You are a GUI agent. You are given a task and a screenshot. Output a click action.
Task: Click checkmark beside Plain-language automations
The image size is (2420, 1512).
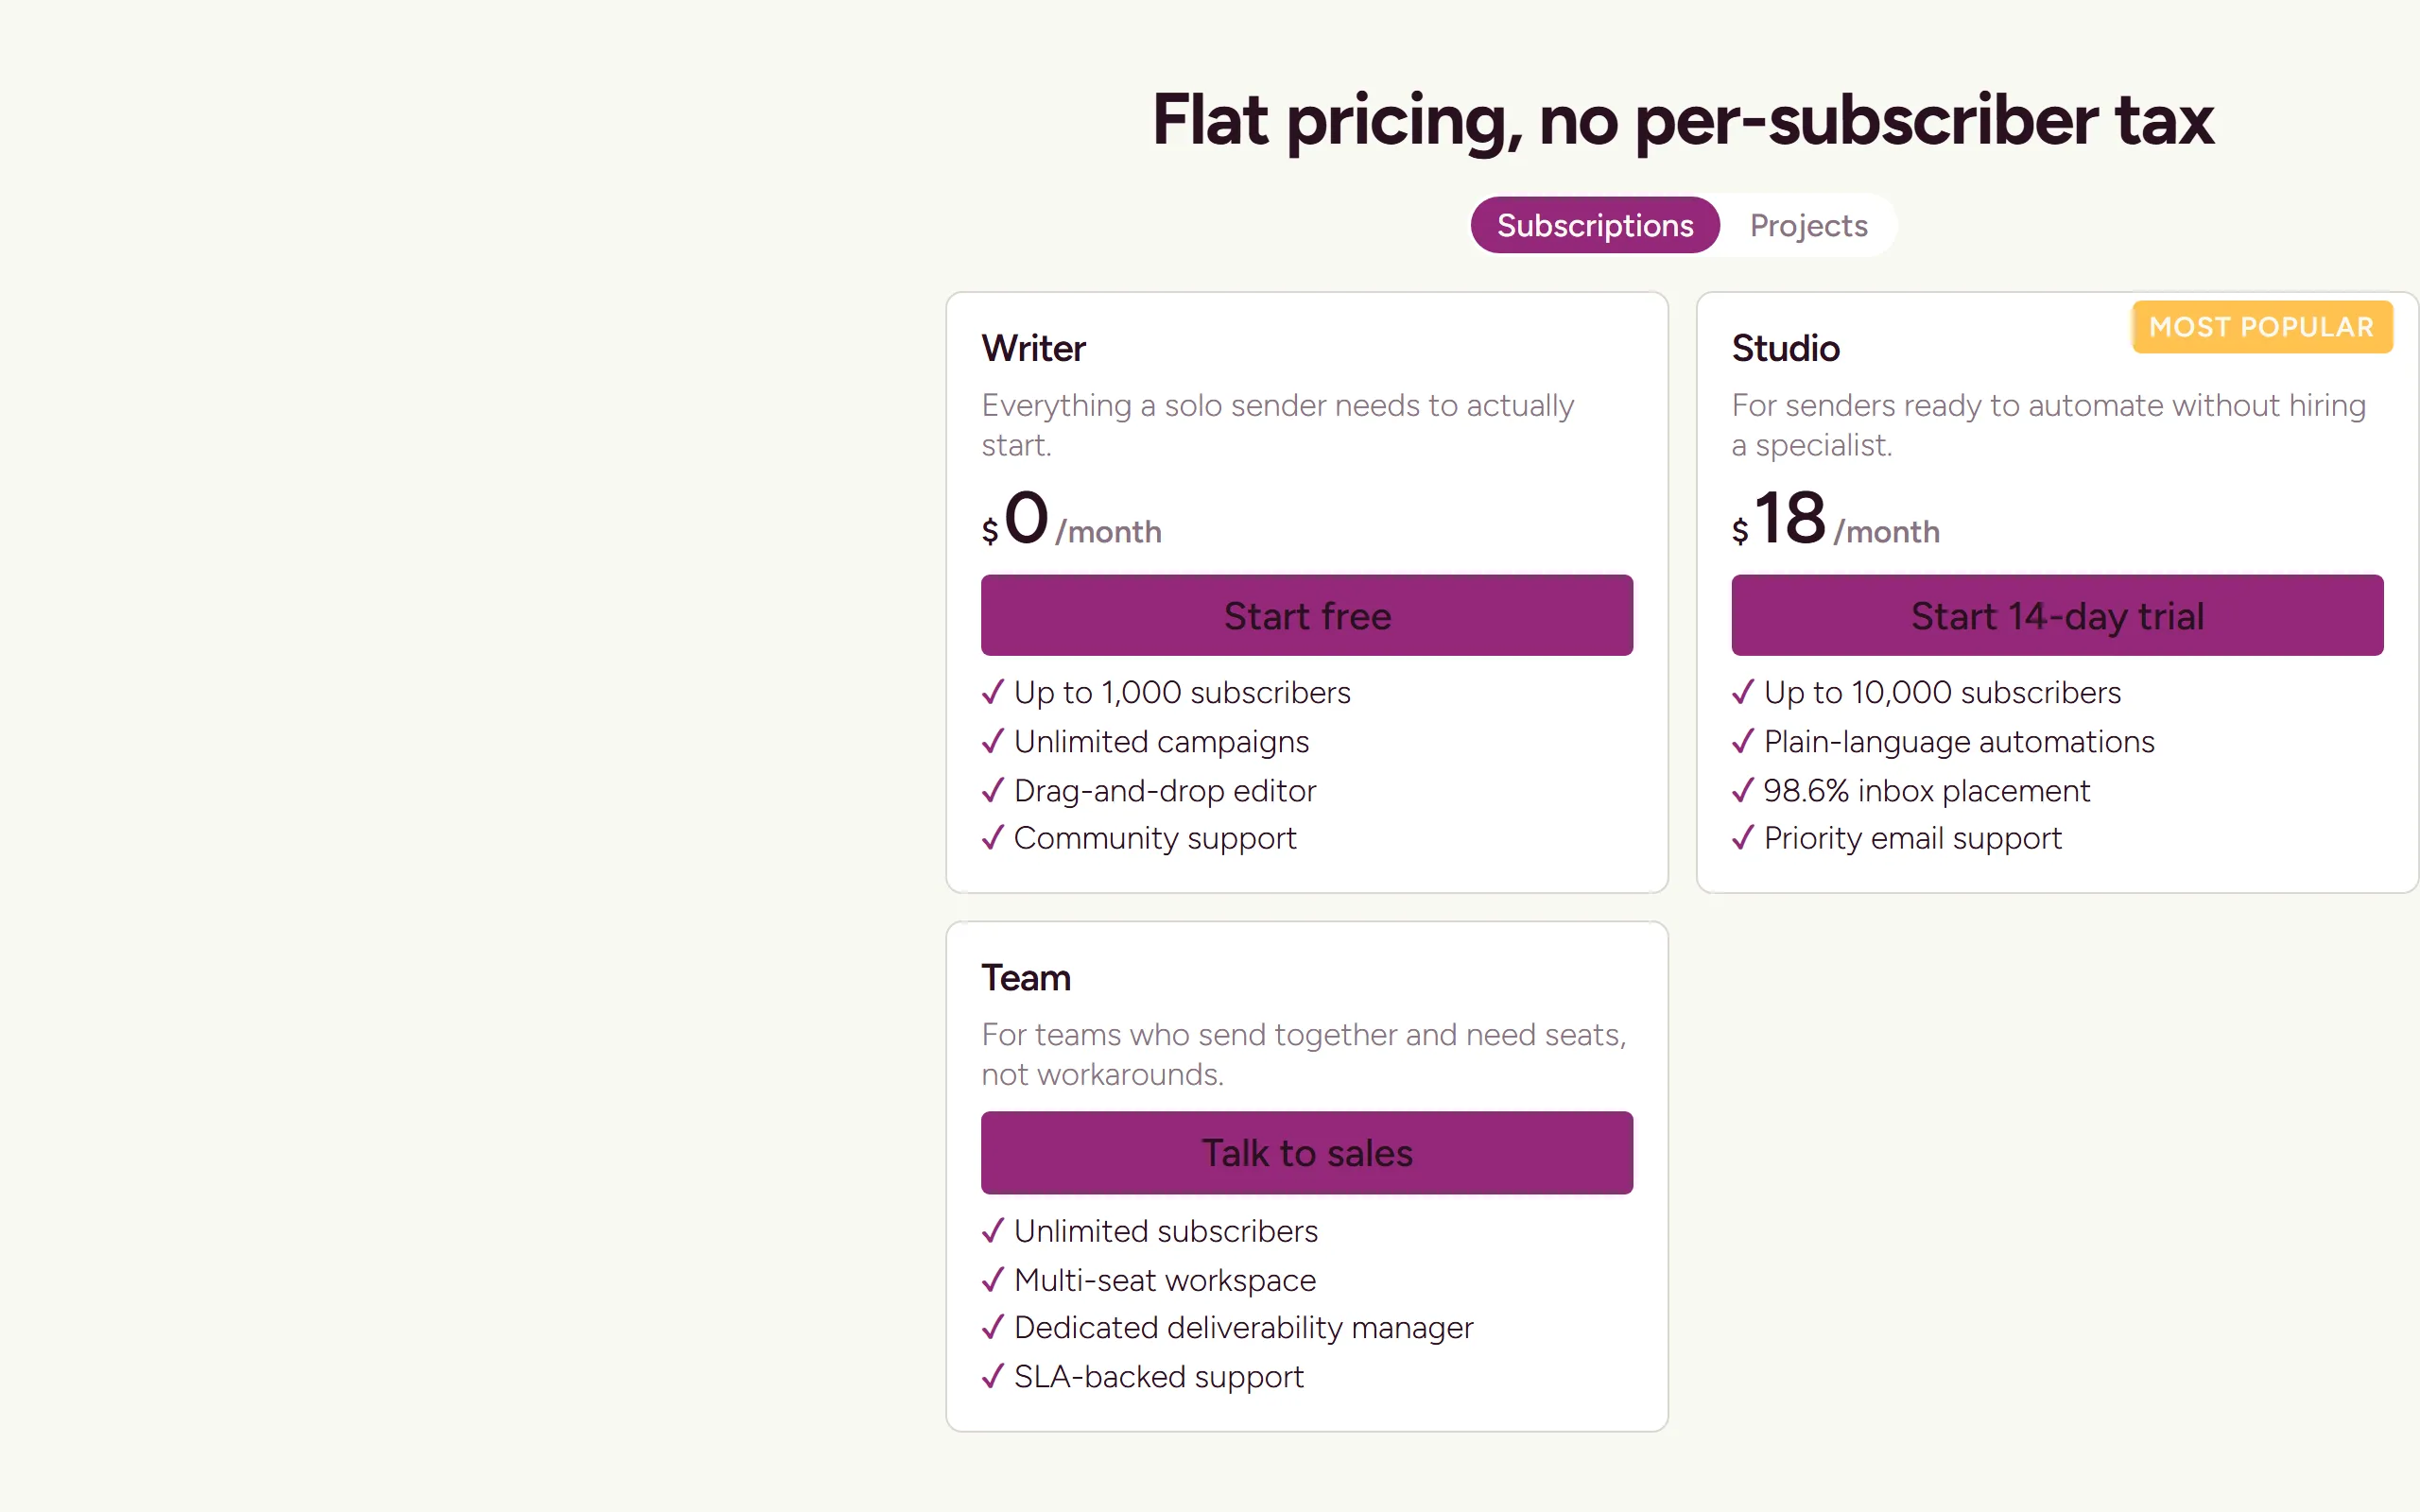click(1743, 741)
